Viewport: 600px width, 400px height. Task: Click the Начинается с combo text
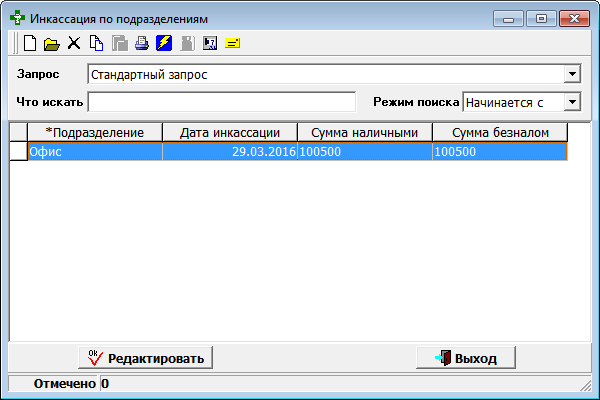[504, 103]
